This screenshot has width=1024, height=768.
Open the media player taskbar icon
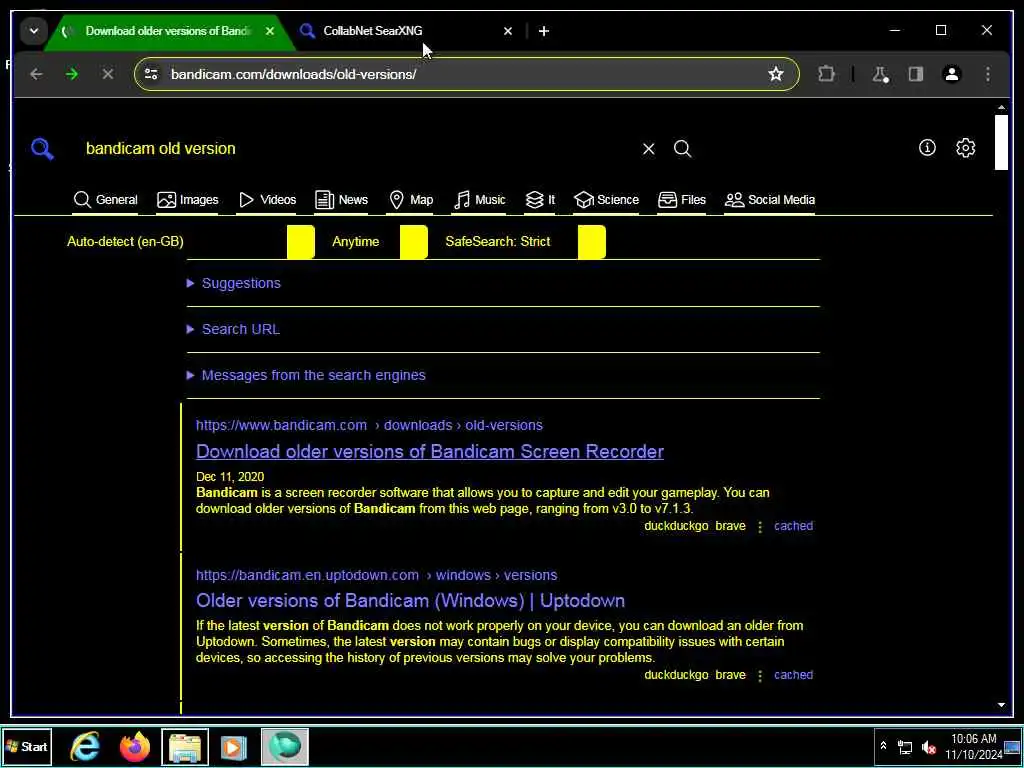click(x=234, y=746)
